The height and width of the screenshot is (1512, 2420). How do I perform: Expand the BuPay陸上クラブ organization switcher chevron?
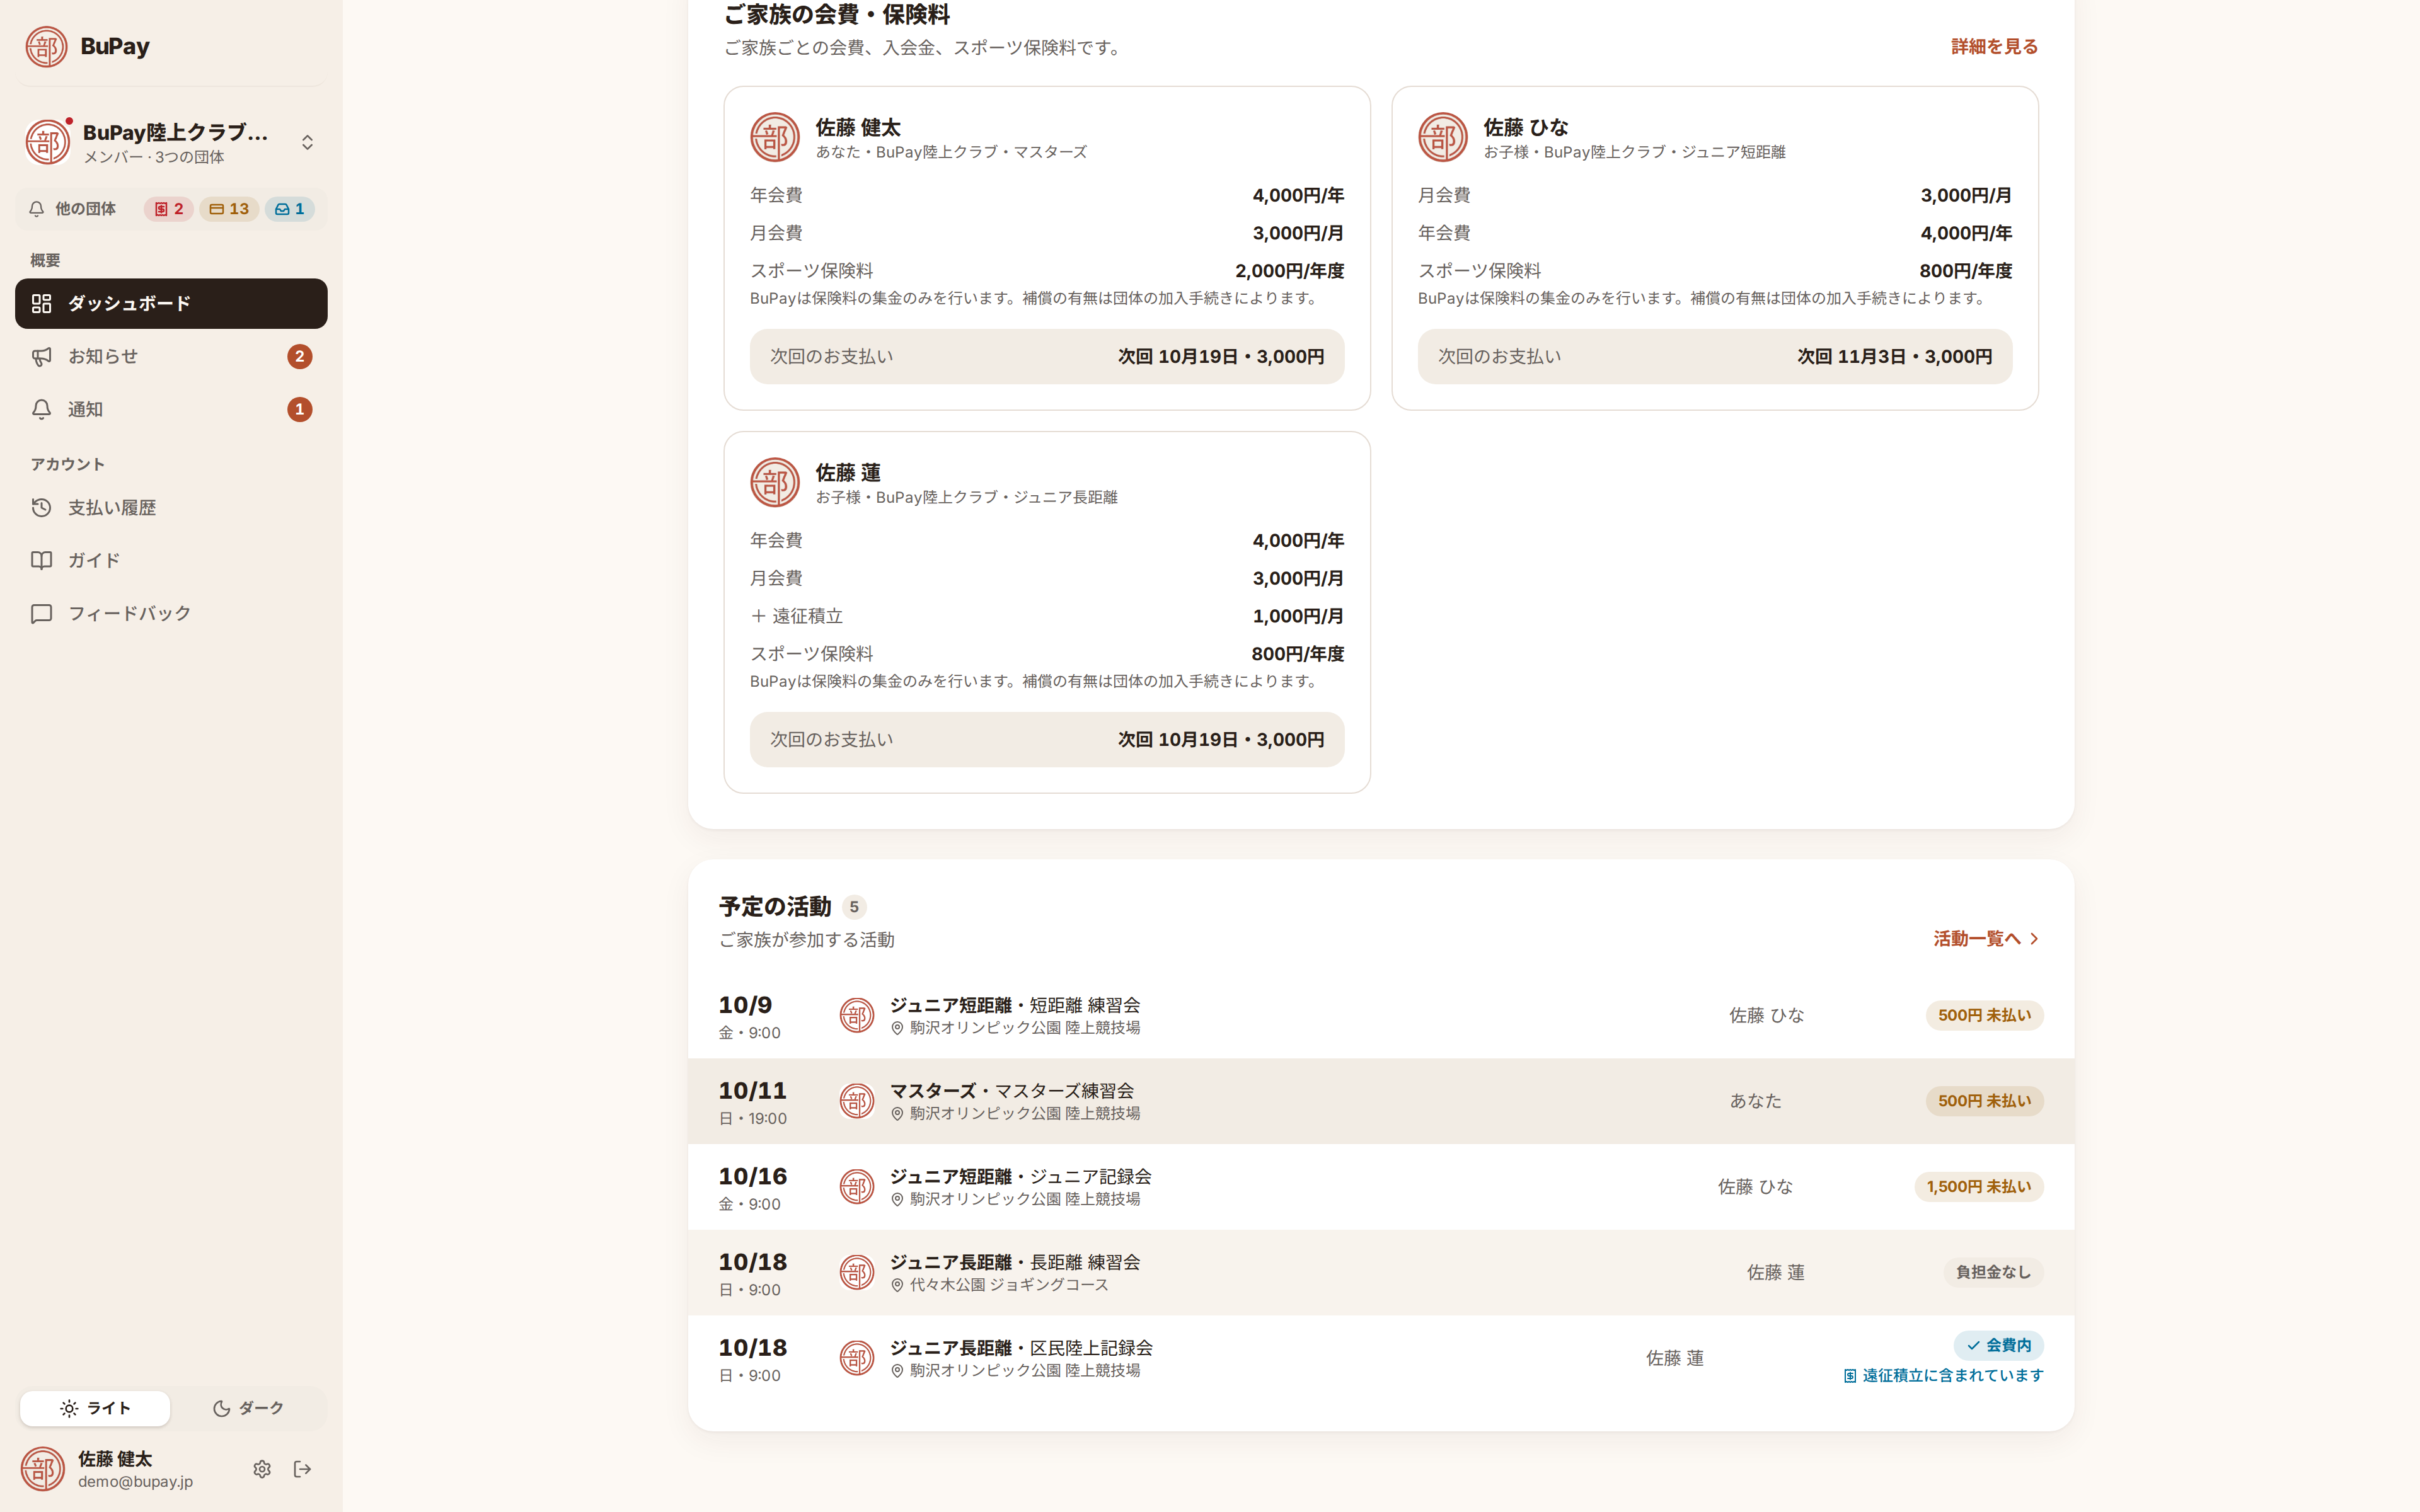[x=307, y=142]
